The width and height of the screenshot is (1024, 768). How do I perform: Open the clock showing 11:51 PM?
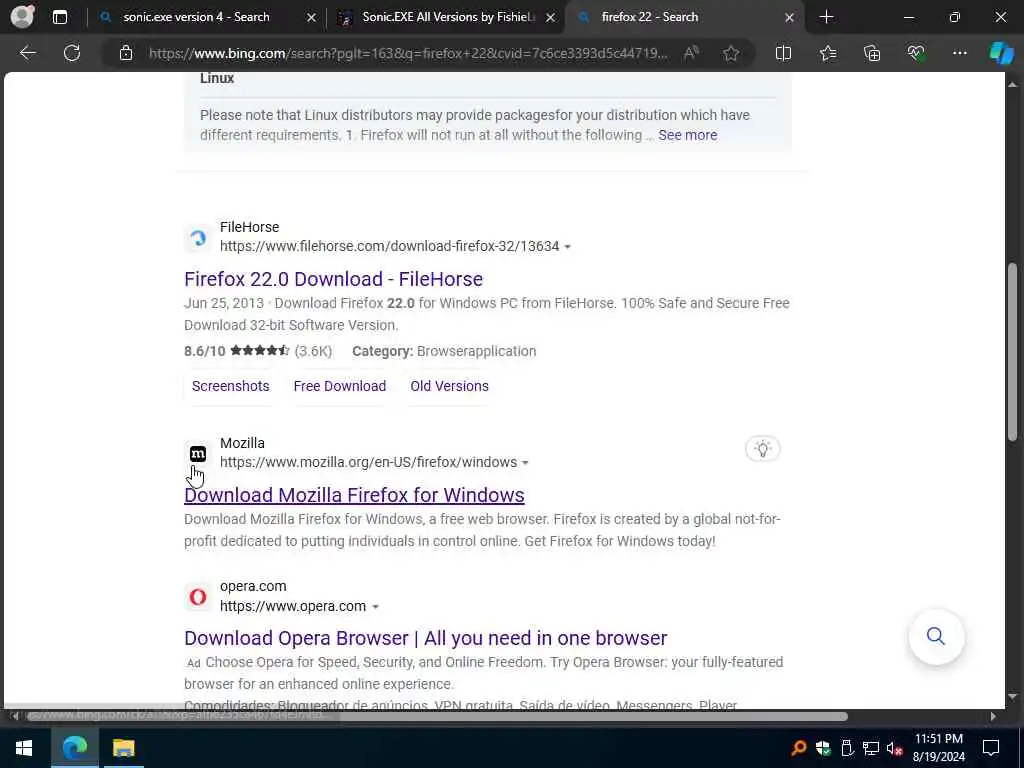click(x=938, y=748)
